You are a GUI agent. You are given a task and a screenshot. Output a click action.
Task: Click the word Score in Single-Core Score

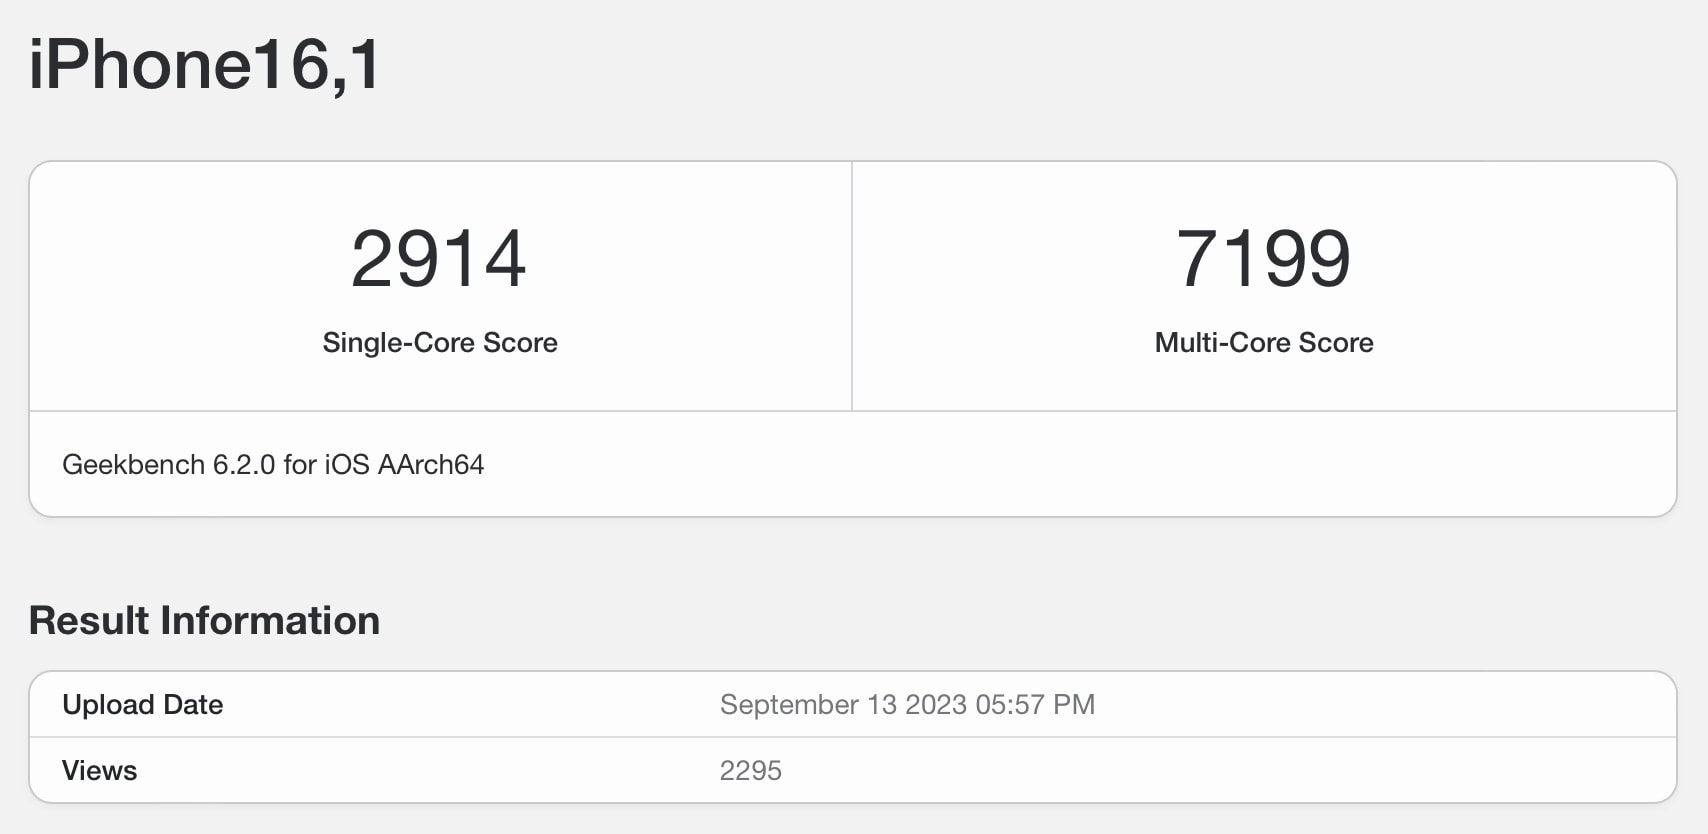pos(520,343)
